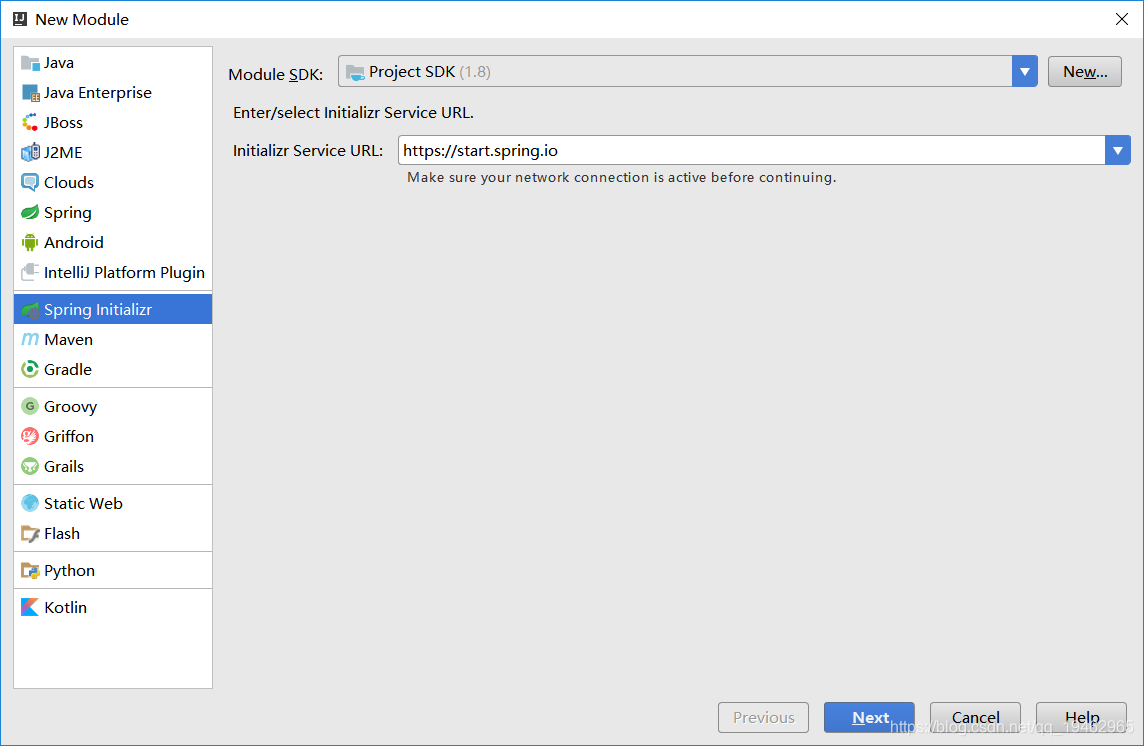Select the Android module type

pyautogui.click(x=113, y=242)
